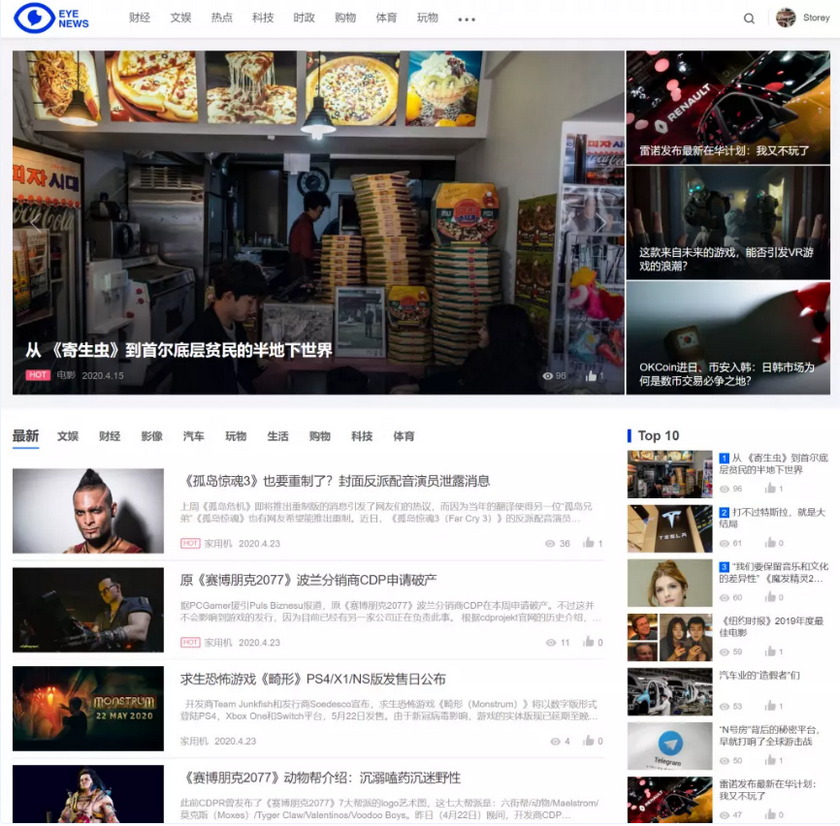Click the search magnifier icon
This screenshot has height=826, width=840.
tap(749, 18)
